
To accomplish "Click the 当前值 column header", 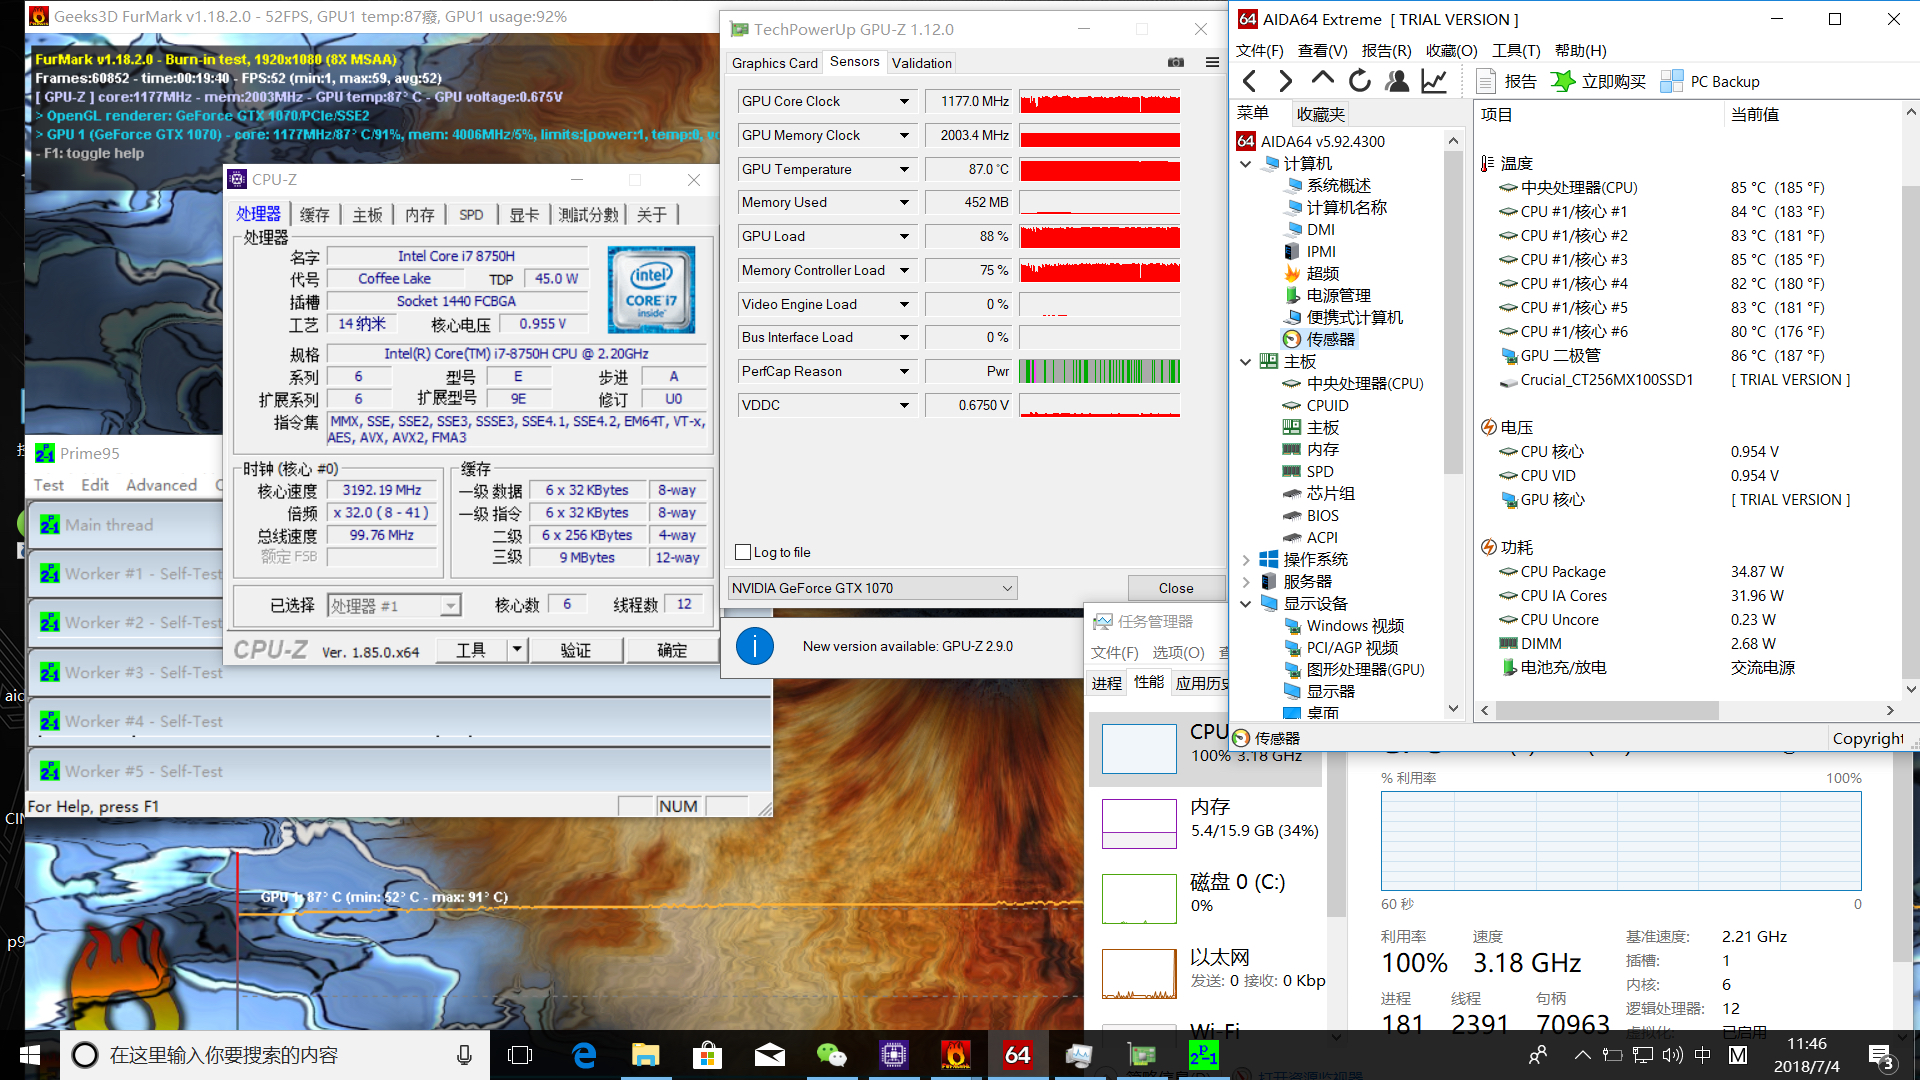I will coord(1755,114).
